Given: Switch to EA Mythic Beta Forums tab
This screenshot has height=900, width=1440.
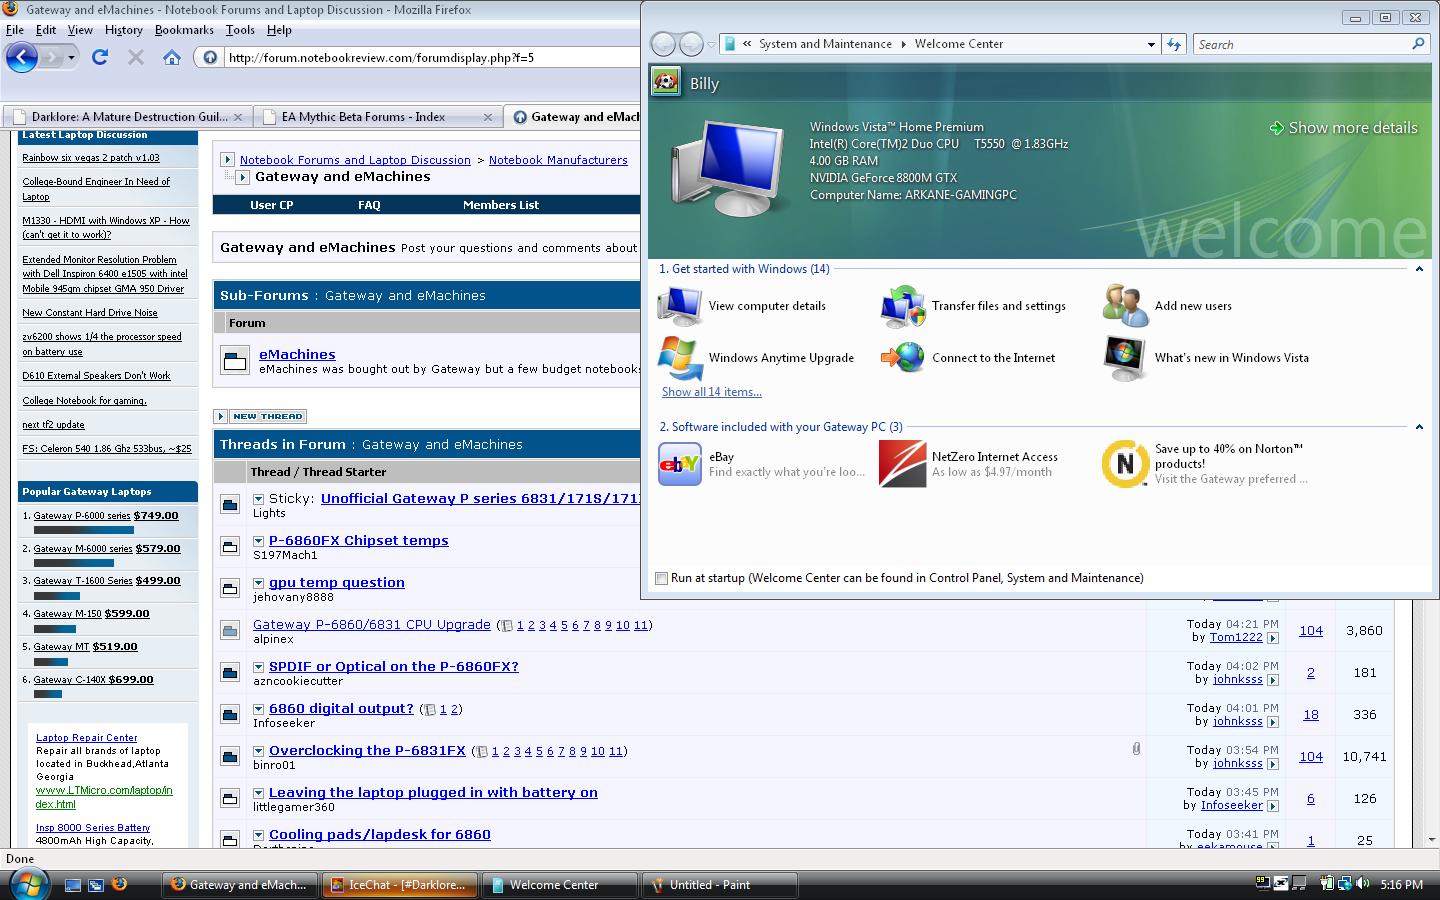Looking at the screenshot, I should click(364, 117).
